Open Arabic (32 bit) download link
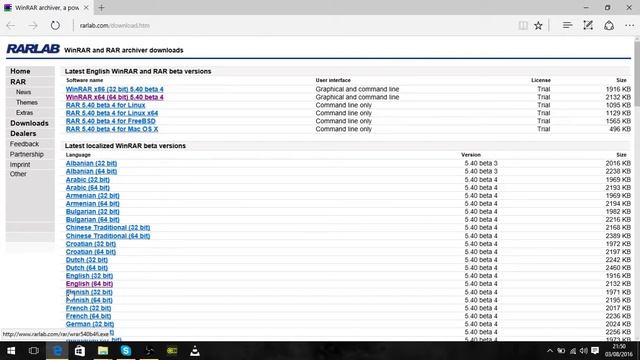Image resolution: width=640 pixels, height=360 pixels. pyautogui.click(x=88, y=180)
